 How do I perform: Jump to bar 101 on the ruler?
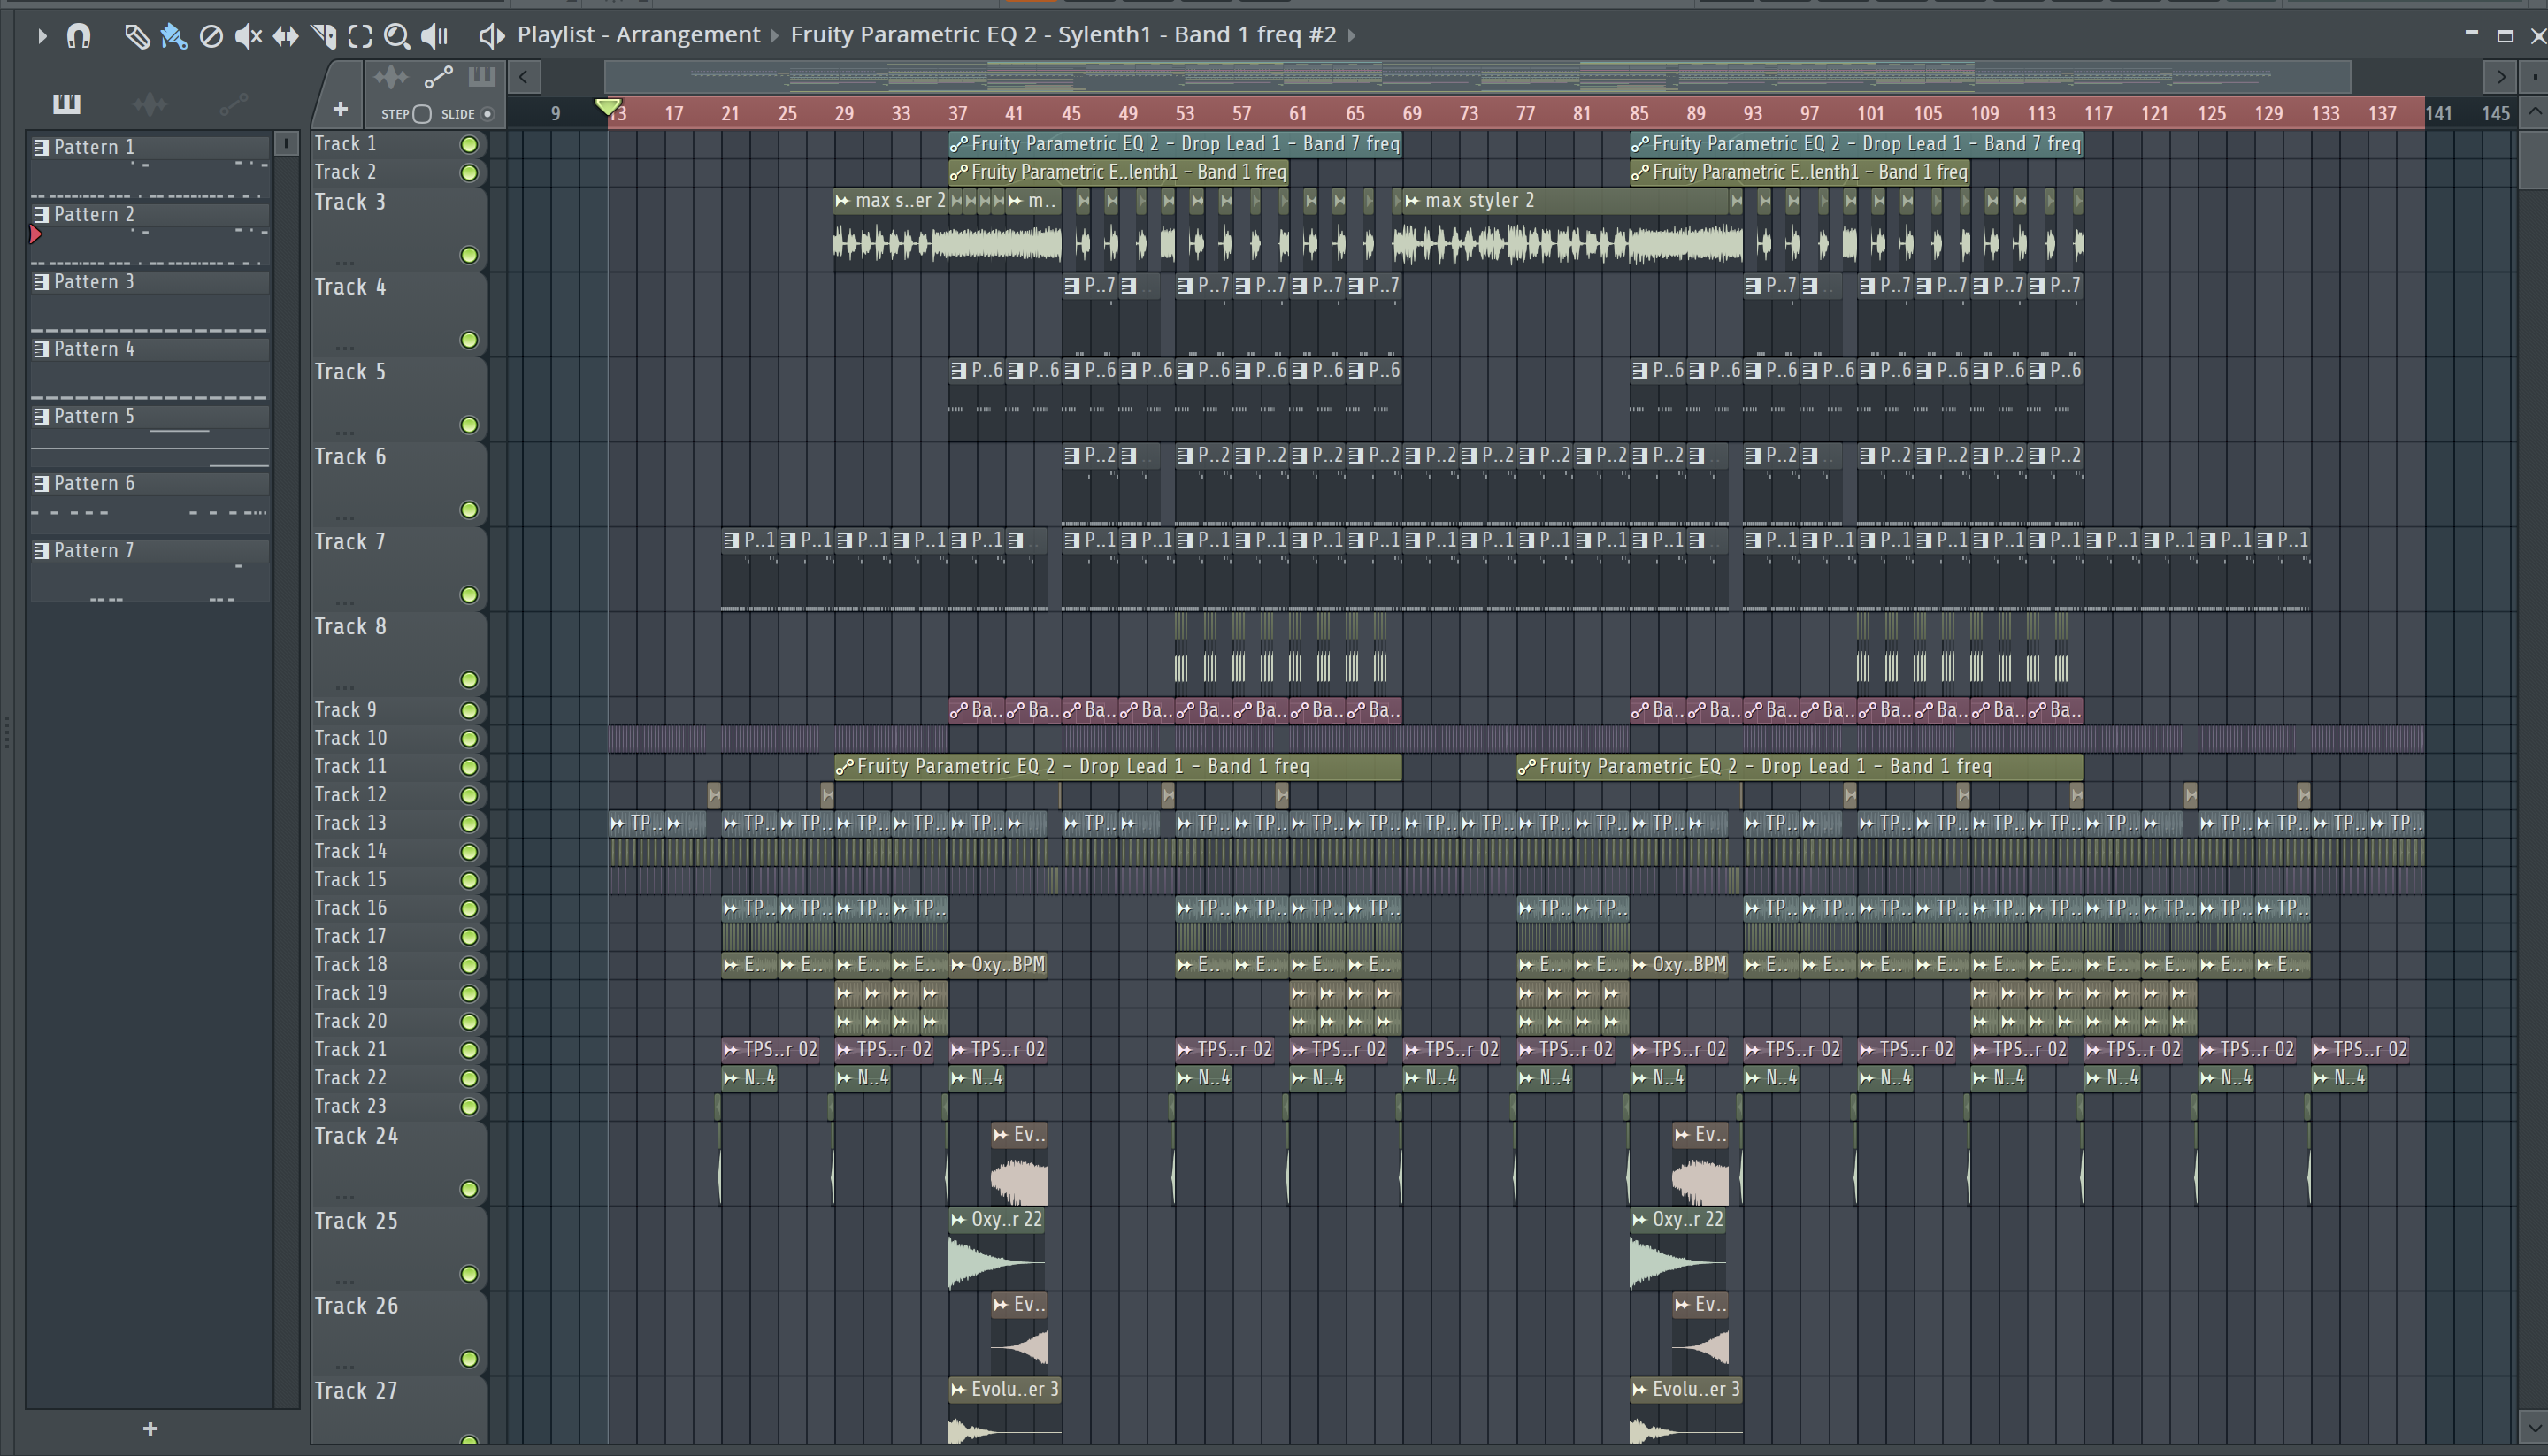pyautogui.click(x=1871, y=114)
